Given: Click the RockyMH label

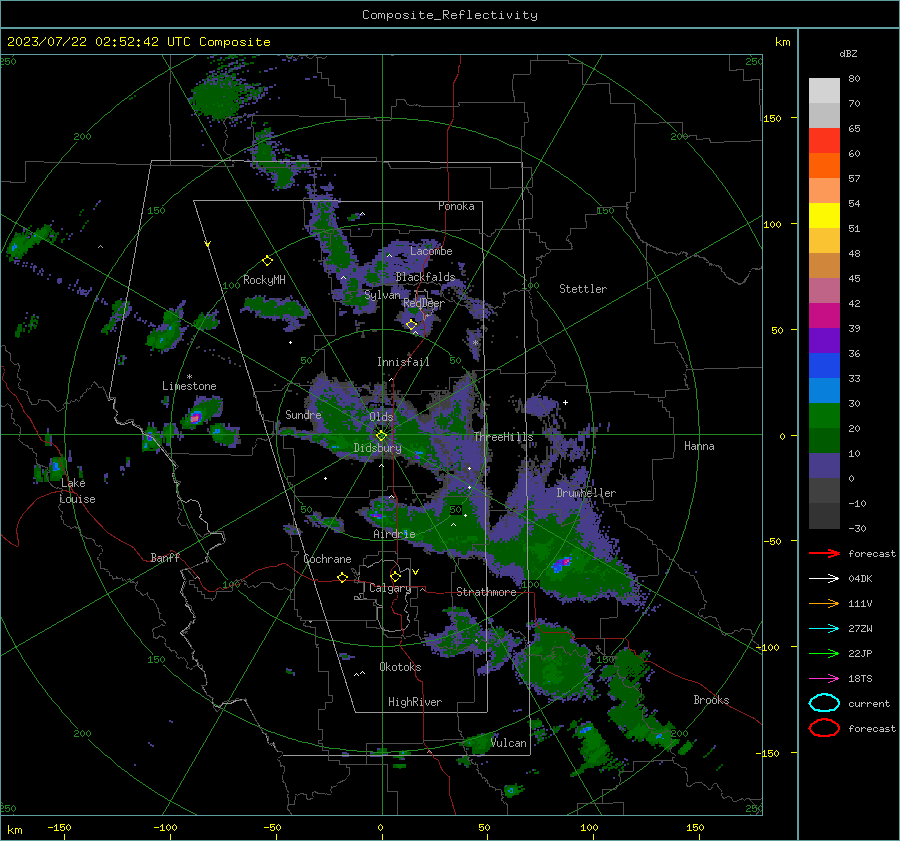Looking at the screenshot, I should pos(264,280).
